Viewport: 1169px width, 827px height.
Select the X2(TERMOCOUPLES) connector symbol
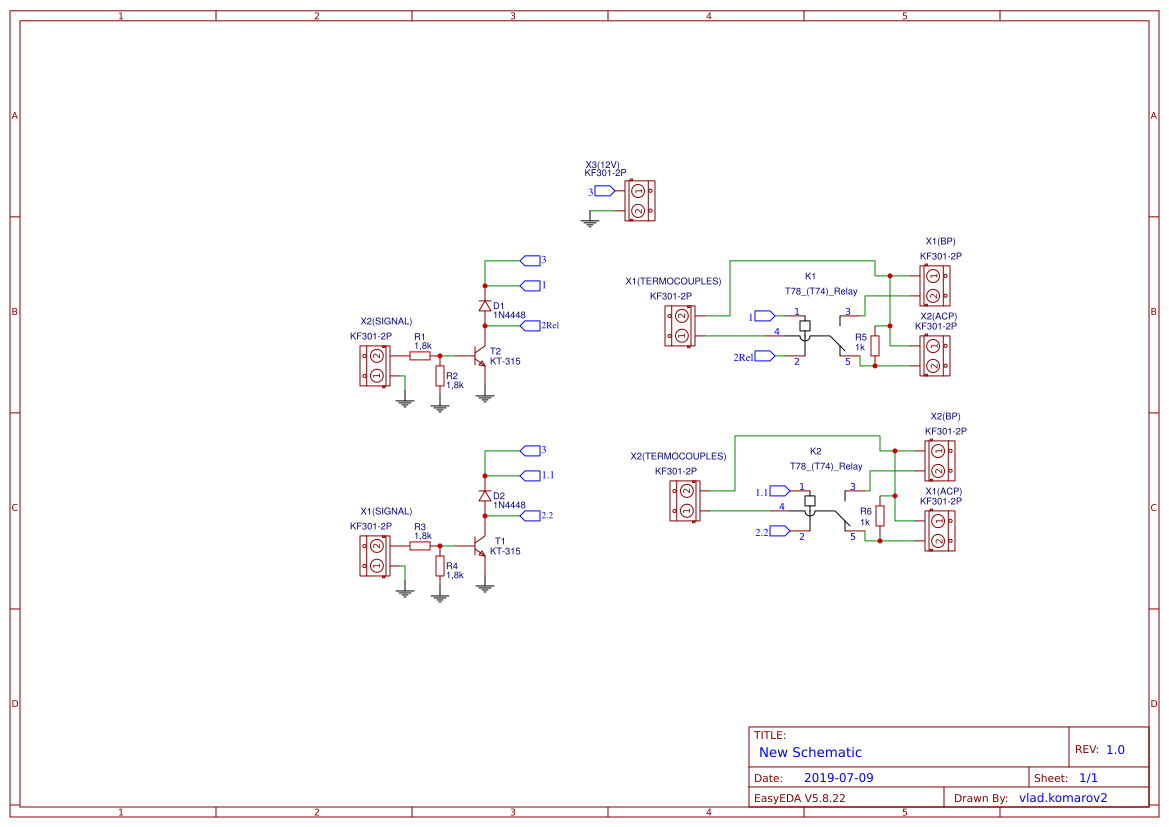(x=685, y=500)
